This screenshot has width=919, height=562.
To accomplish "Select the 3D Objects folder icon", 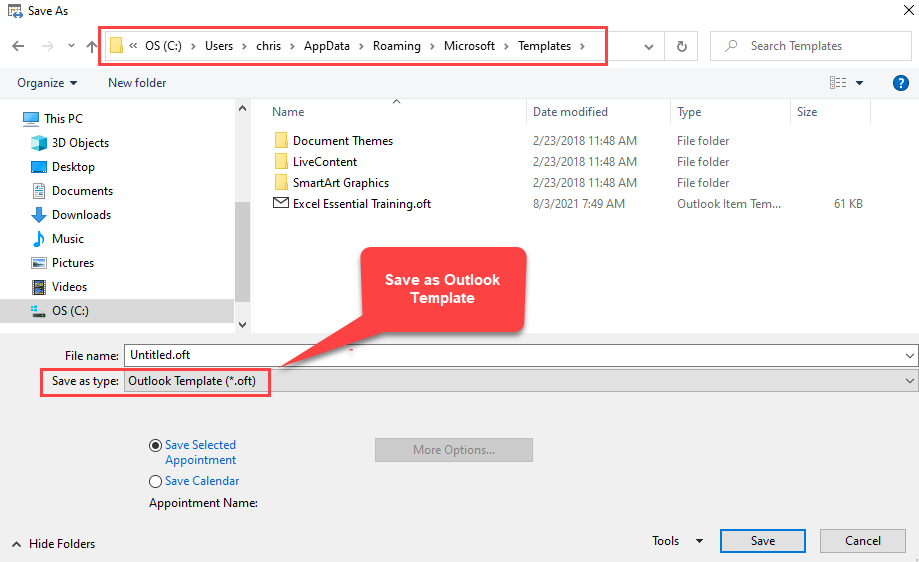I will click(x=39, y=143).
